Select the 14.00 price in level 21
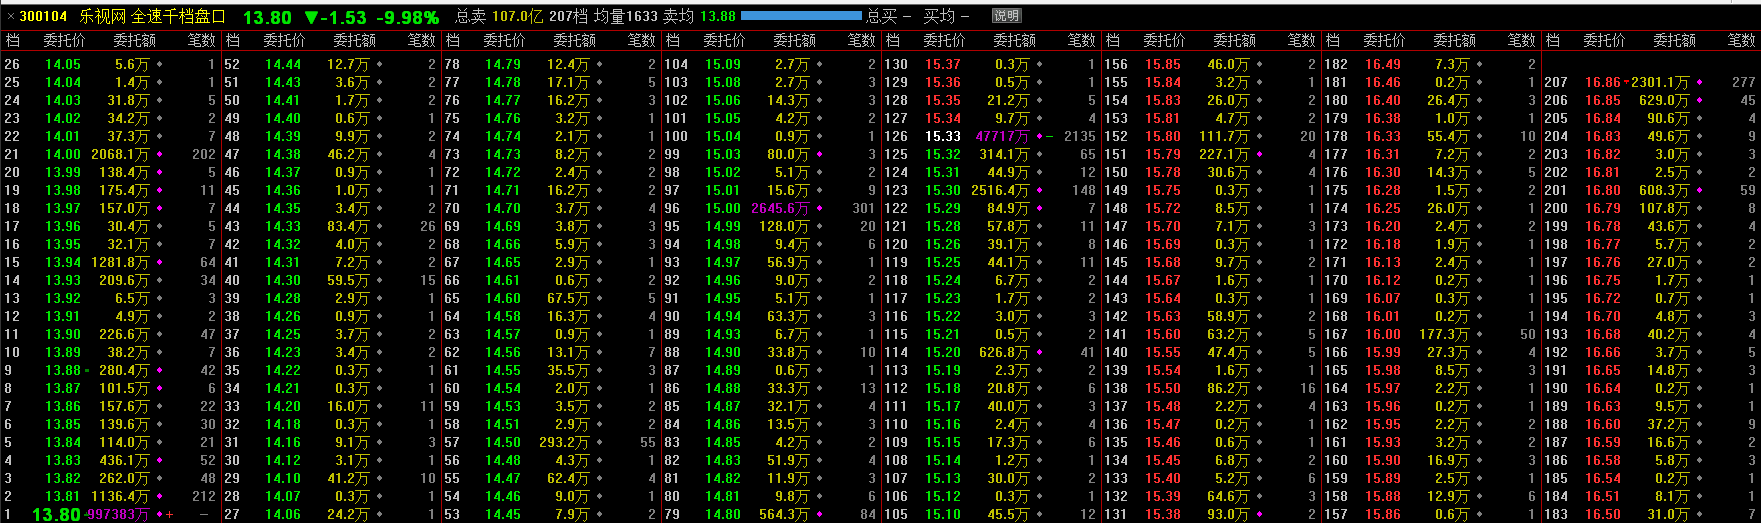Viewport: 1761px width, 523px height. pos(63,154)
